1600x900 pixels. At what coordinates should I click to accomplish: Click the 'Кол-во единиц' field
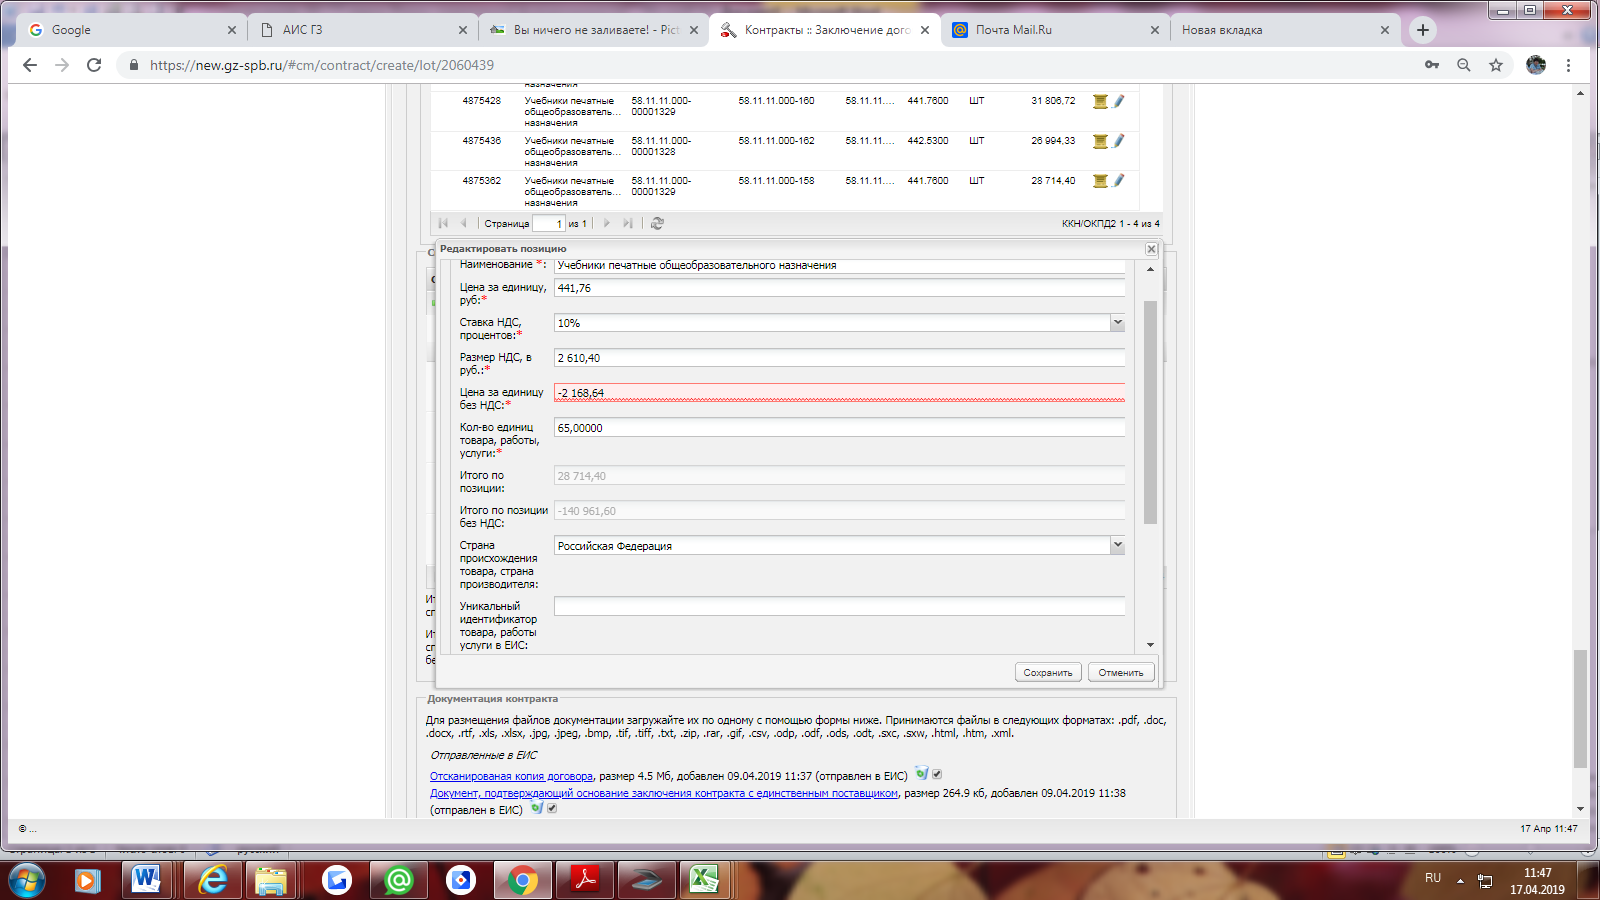839,428
